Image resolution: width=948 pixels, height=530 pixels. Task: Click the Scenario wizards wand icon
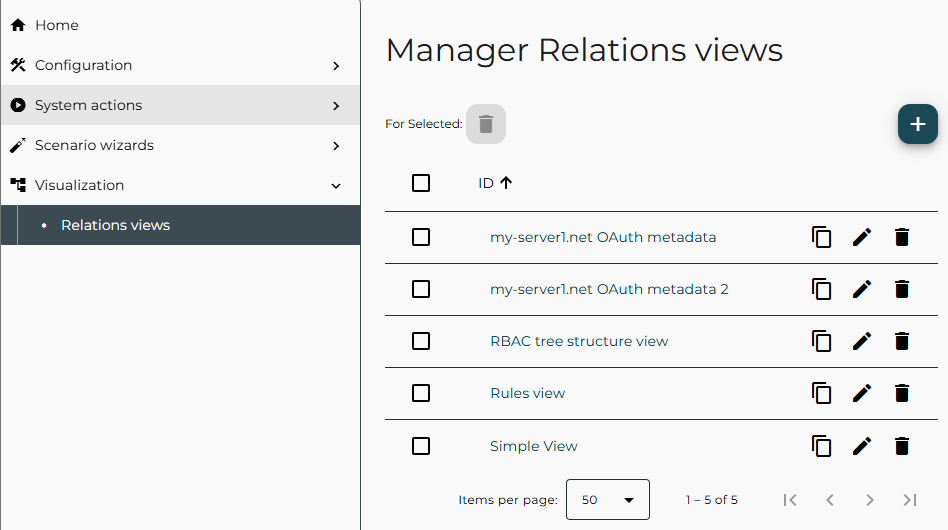pyautogui.click(x=18, y=145)
